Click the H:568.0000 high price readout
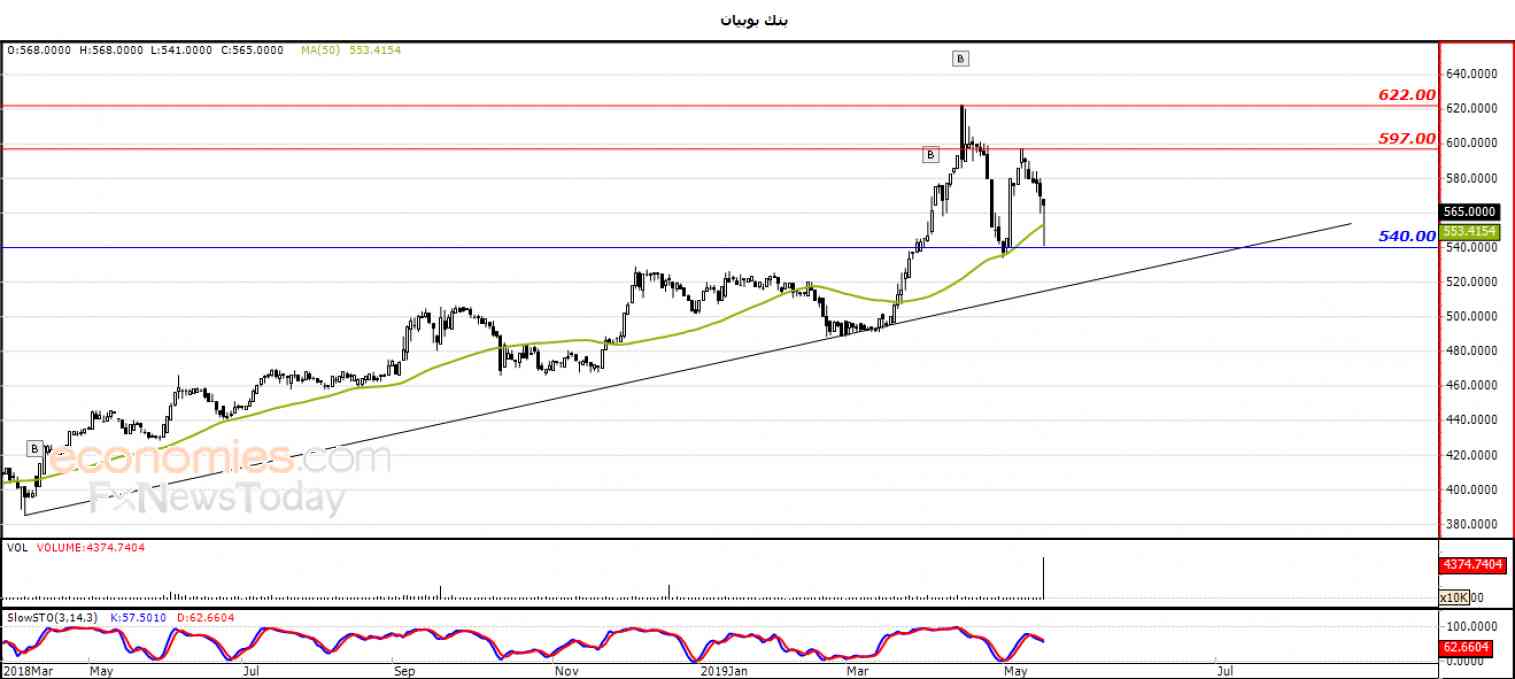Viewport: 1515px width, 679px height. point(112,49)
